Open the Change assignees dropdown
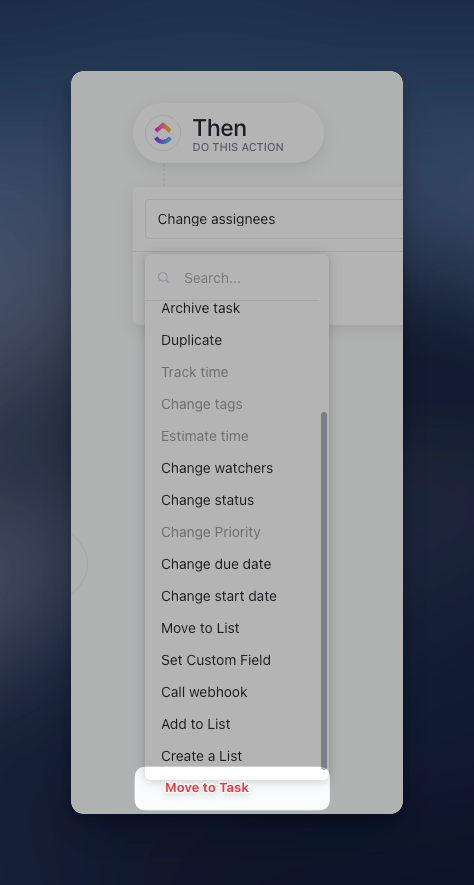Image resolution: width=474 pixels, height=885 pixels. pos(274,219)
